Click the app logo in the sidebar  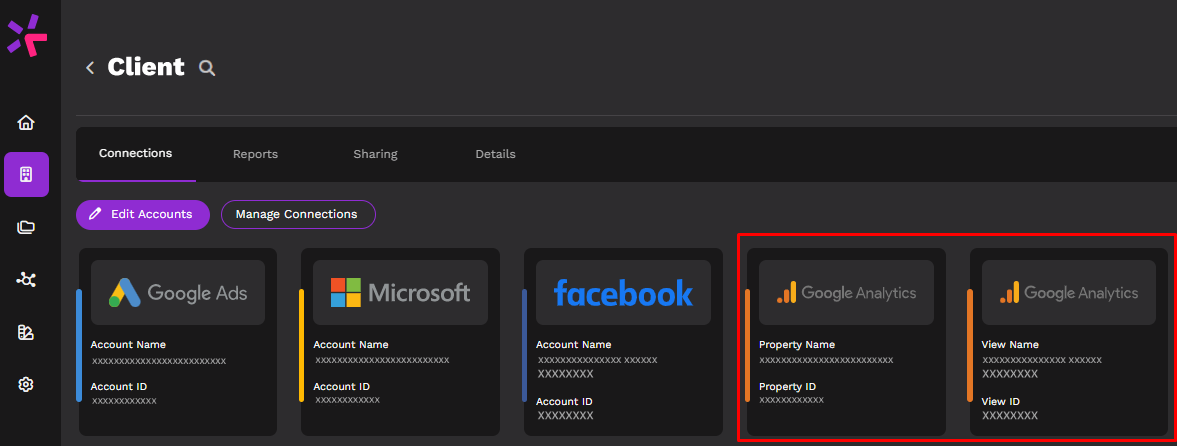pos(27,35)
